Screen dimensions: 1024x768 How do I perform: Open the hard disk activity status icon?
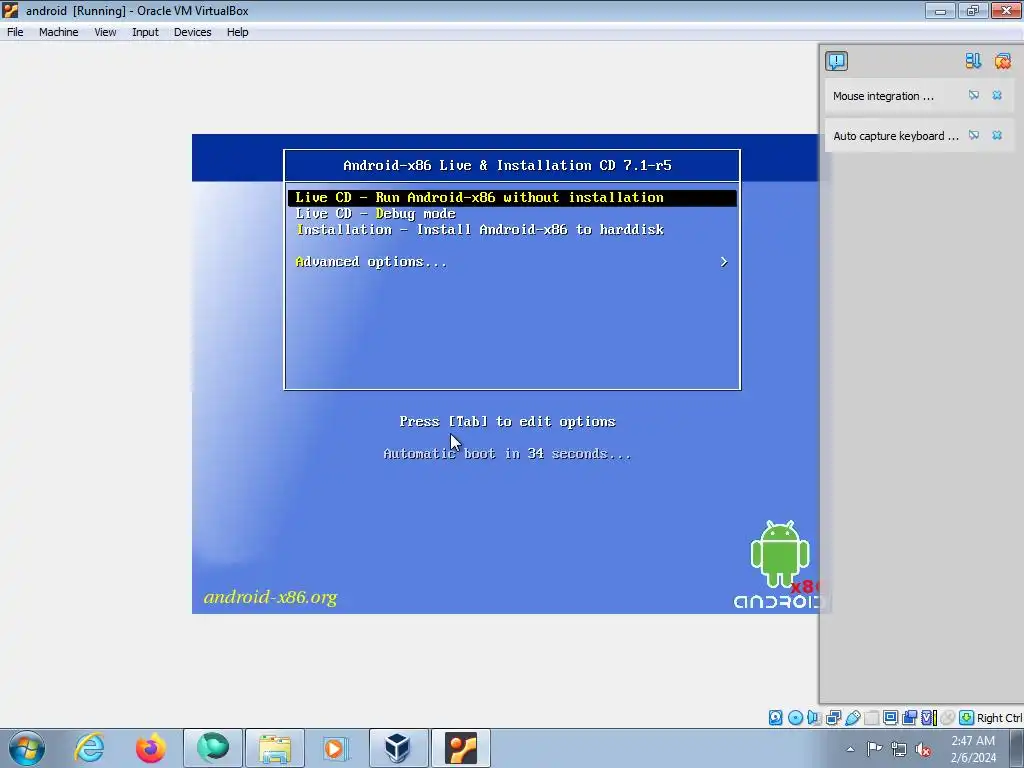(775, 718)
